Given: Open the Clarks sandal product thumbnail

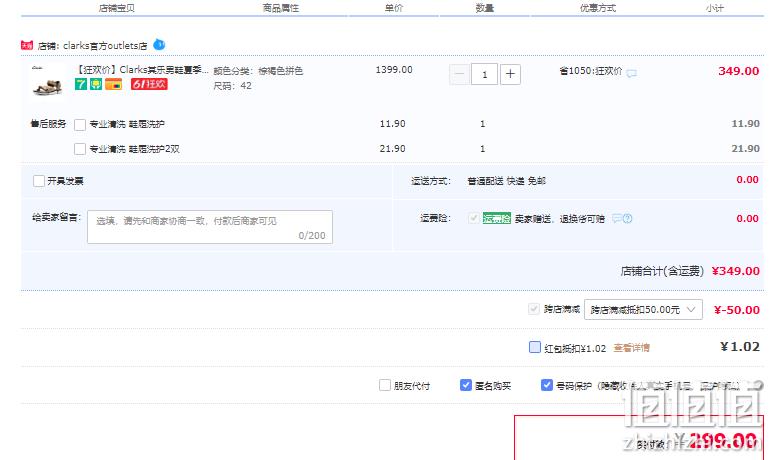Looking at the screenshot, I should (47, 81).
